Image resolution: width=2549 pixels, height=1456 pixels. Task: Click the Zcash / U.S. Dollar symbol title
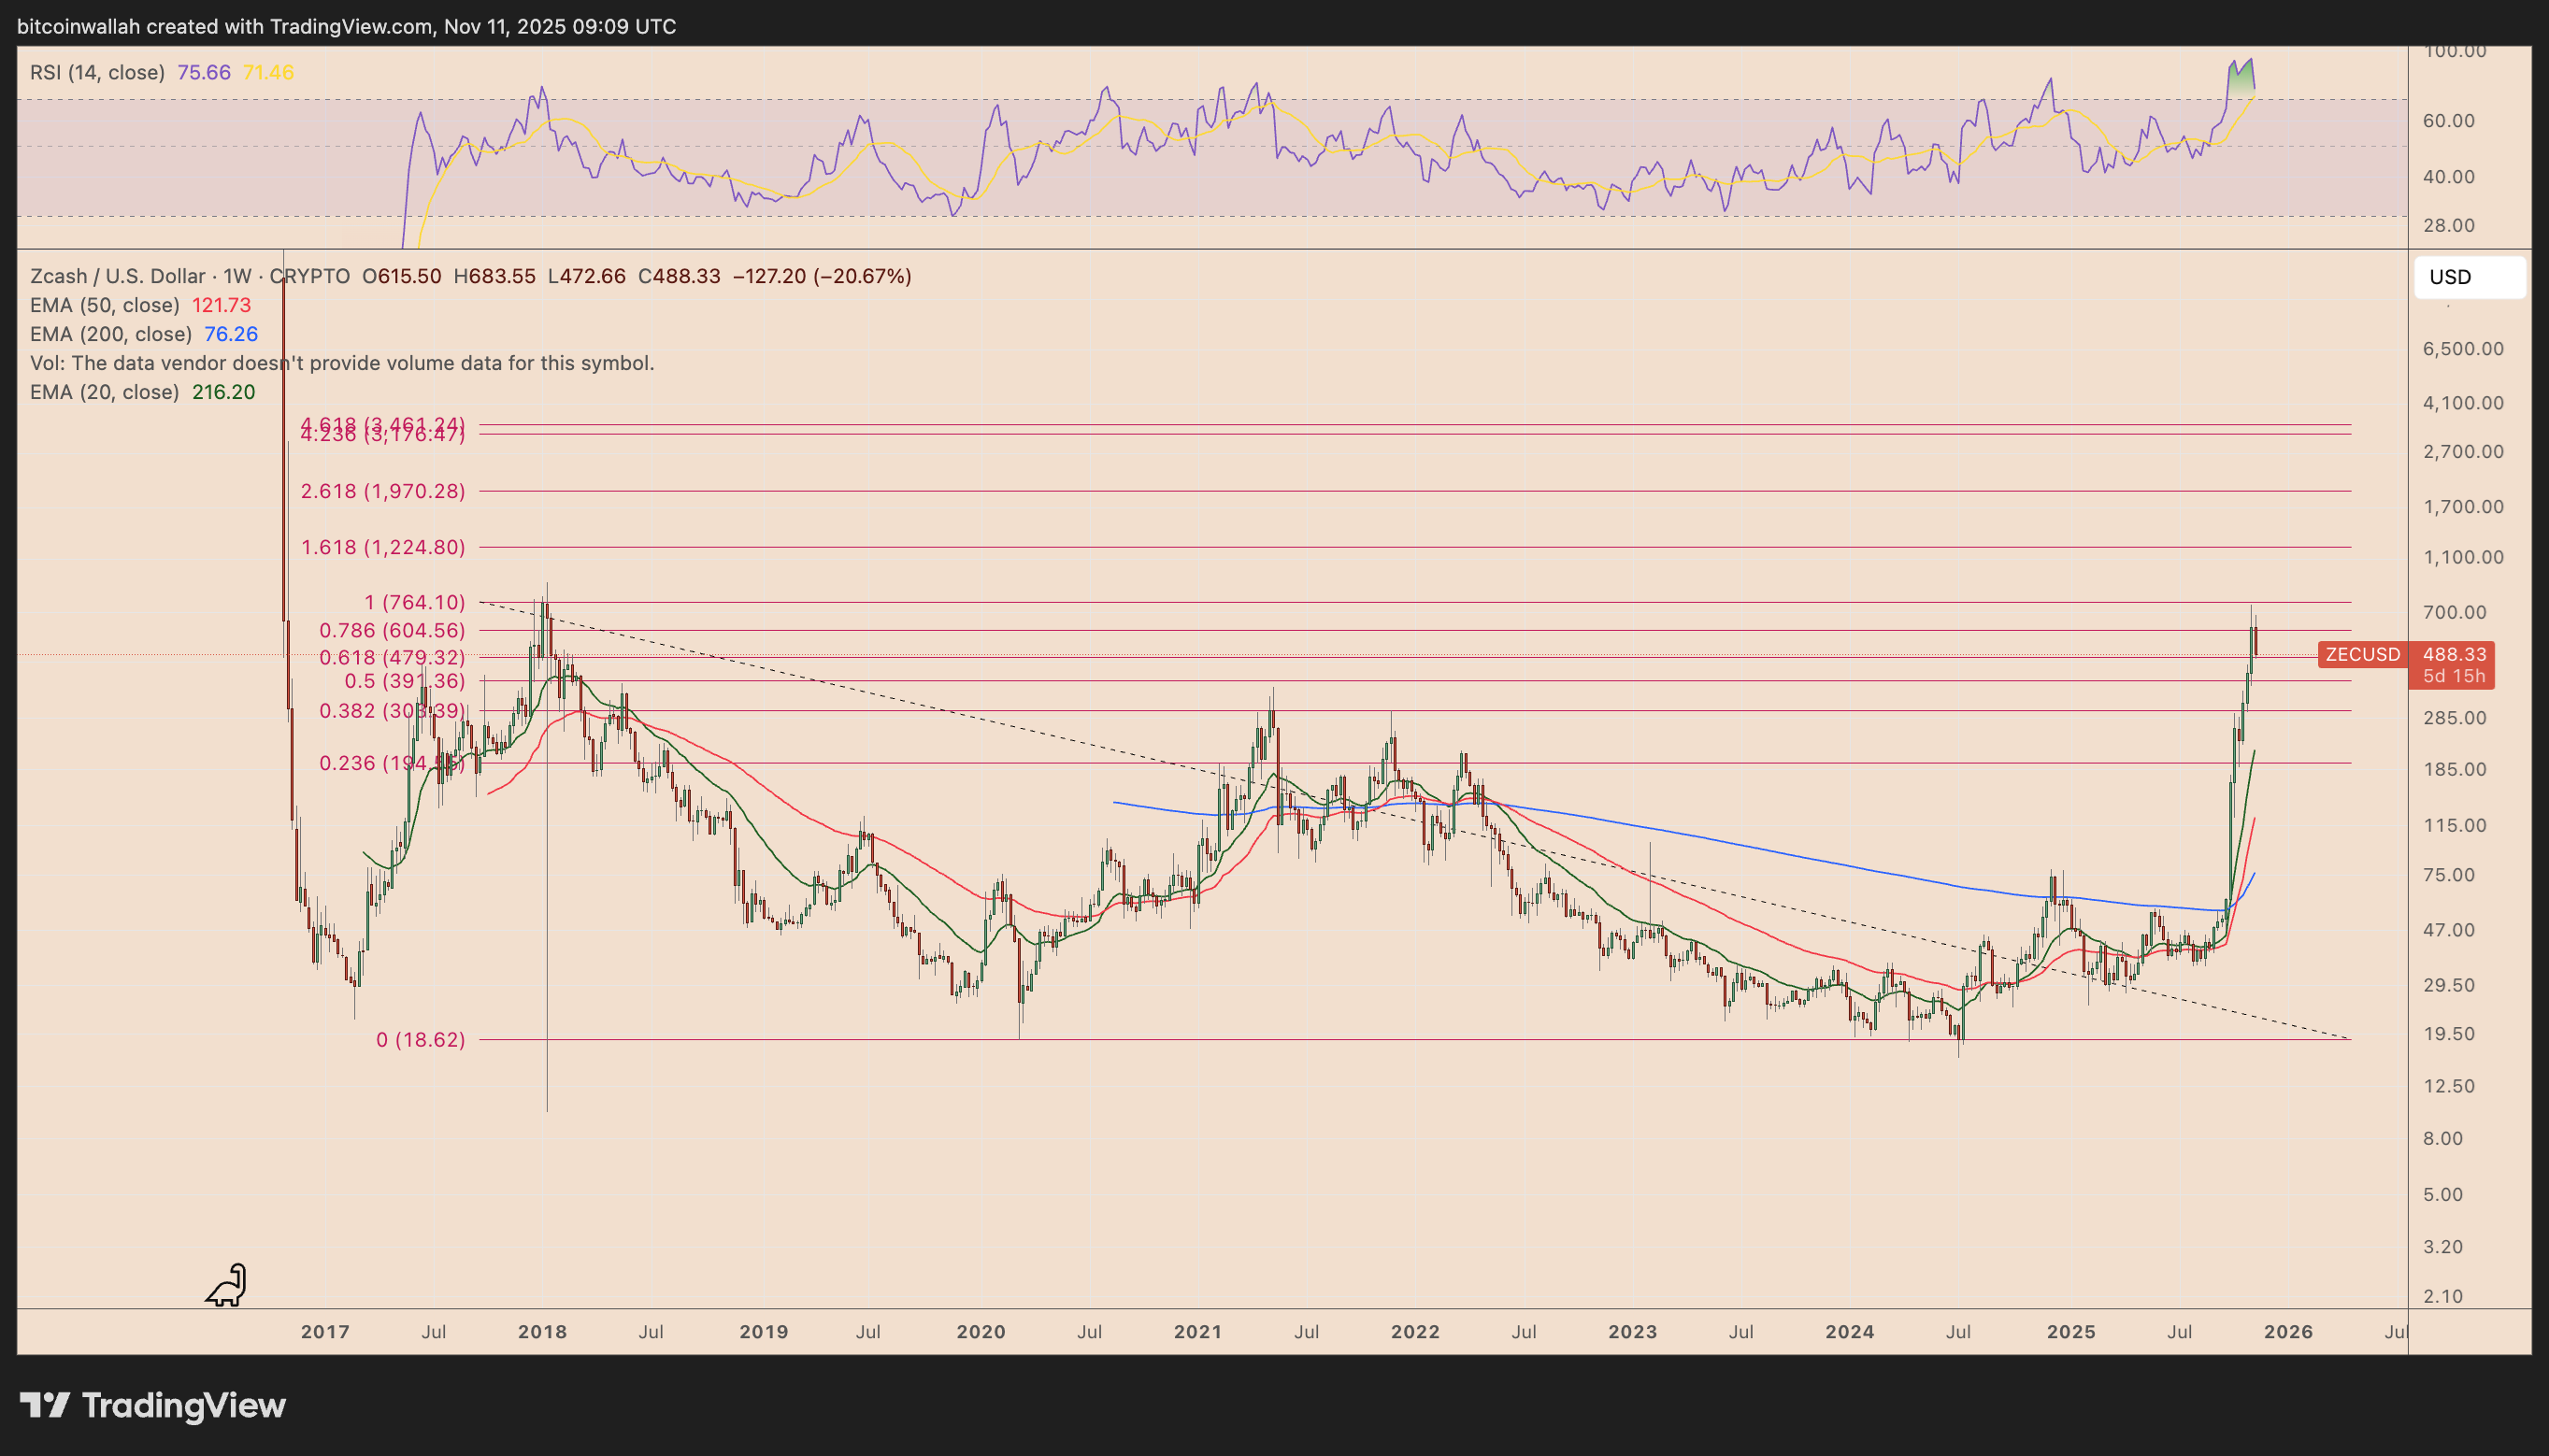(117, 276)
